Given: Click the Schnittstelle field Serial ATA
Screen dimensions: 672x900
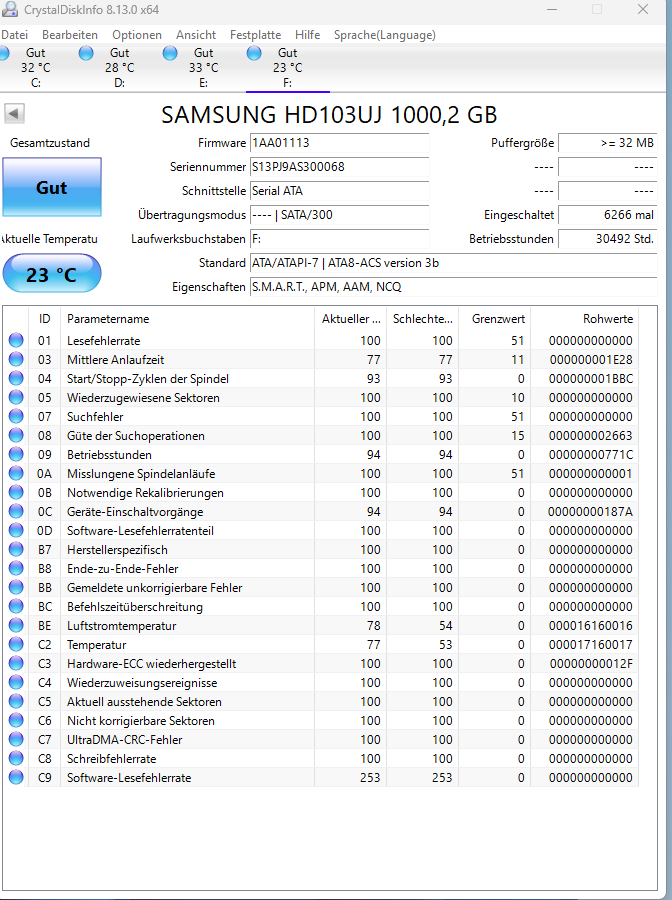Looking at the screenshot, I should tap(339, 191).
